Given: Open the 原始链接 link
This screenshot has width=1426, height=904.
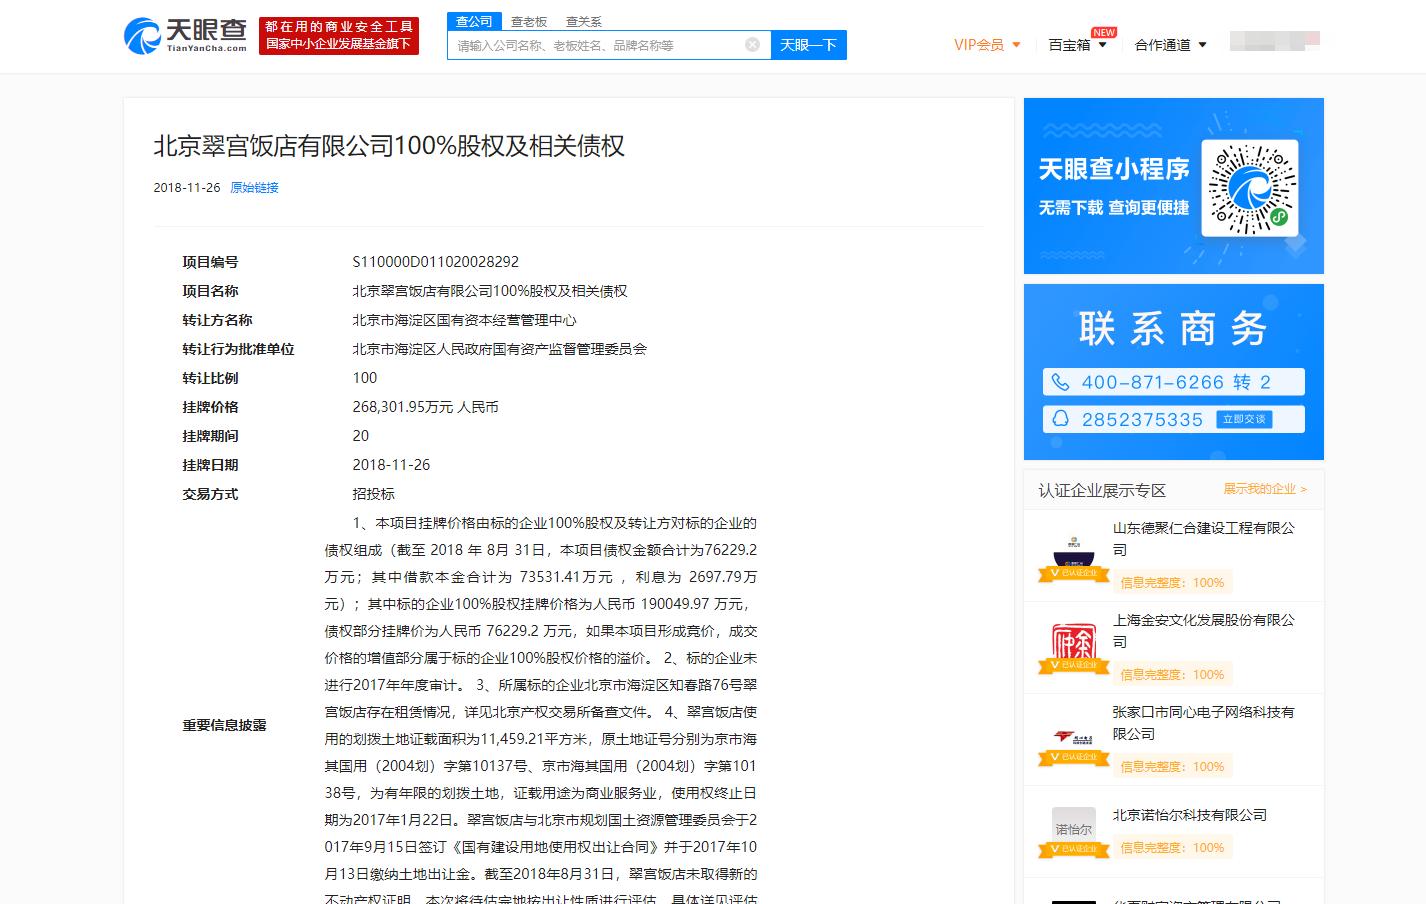Looking at the screenshot, I should click(x=254, y=187).
